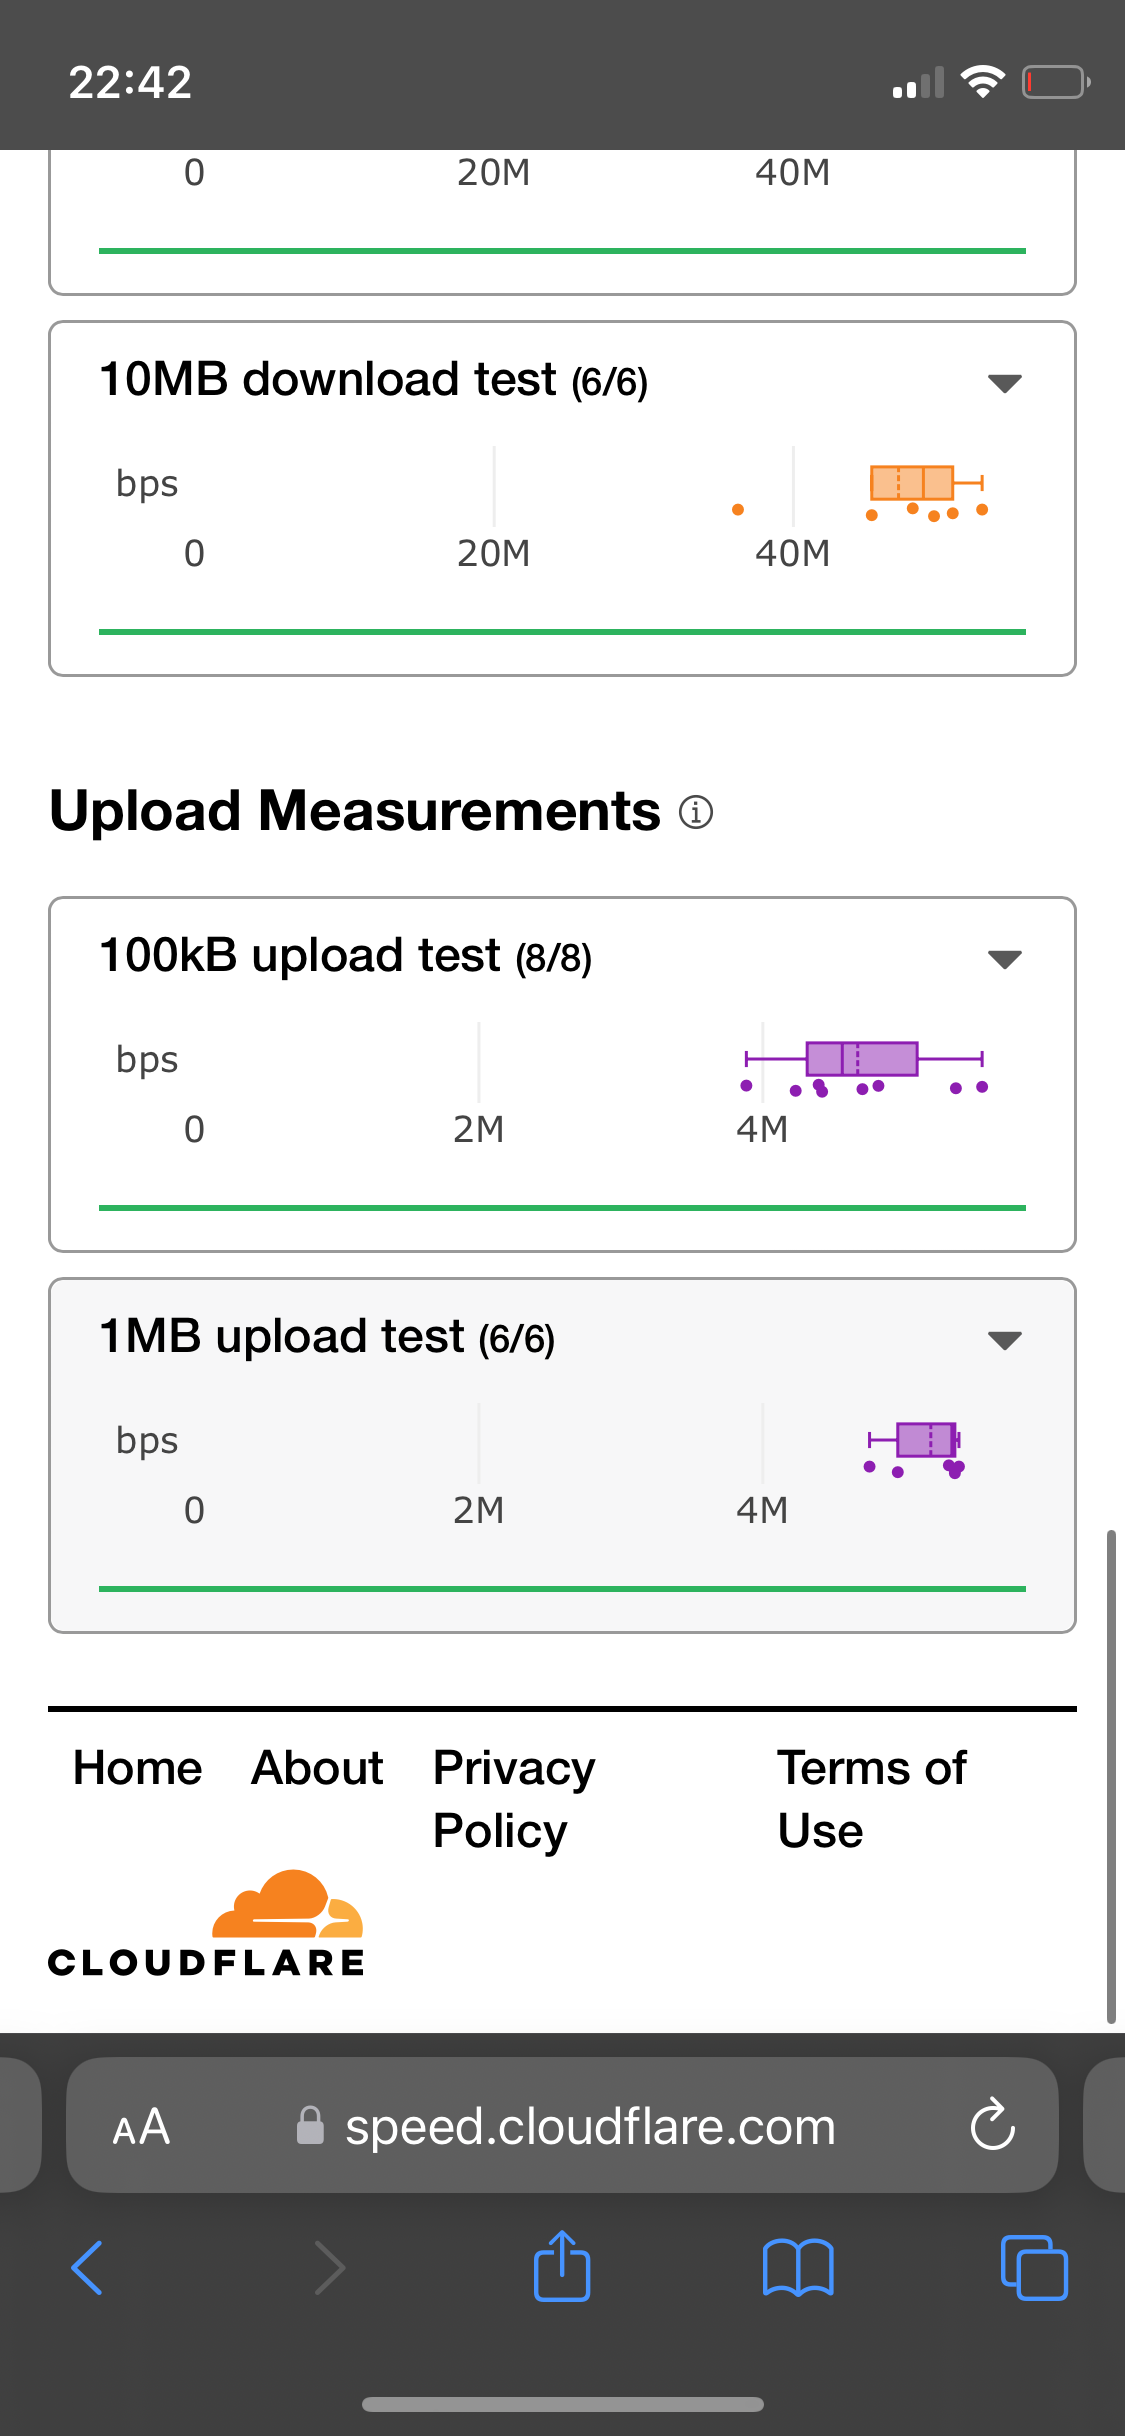Open the bookmarks book icon
The image size is (1125, 2436).
click(x=798, y=2267)
